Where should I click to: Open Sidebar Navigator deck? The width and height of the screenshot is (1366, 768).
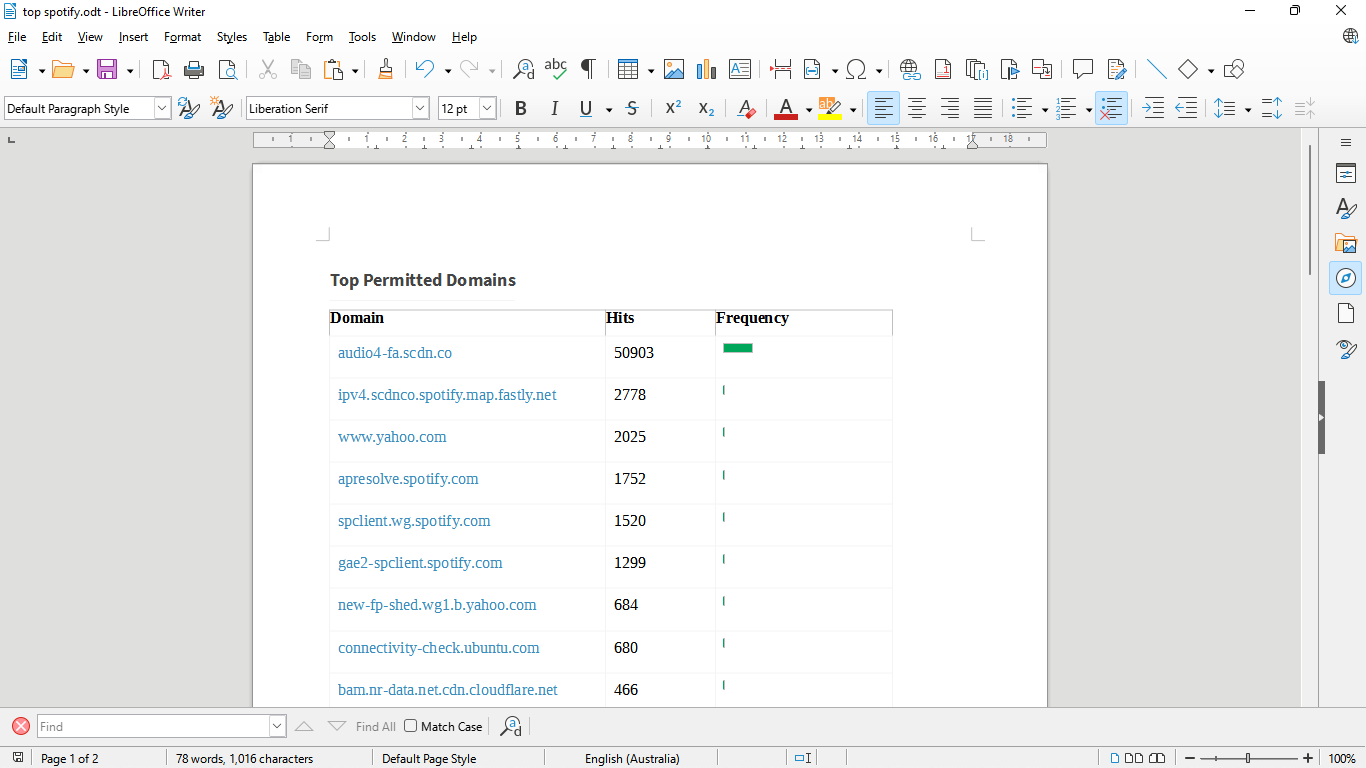tap(1346, 278)
